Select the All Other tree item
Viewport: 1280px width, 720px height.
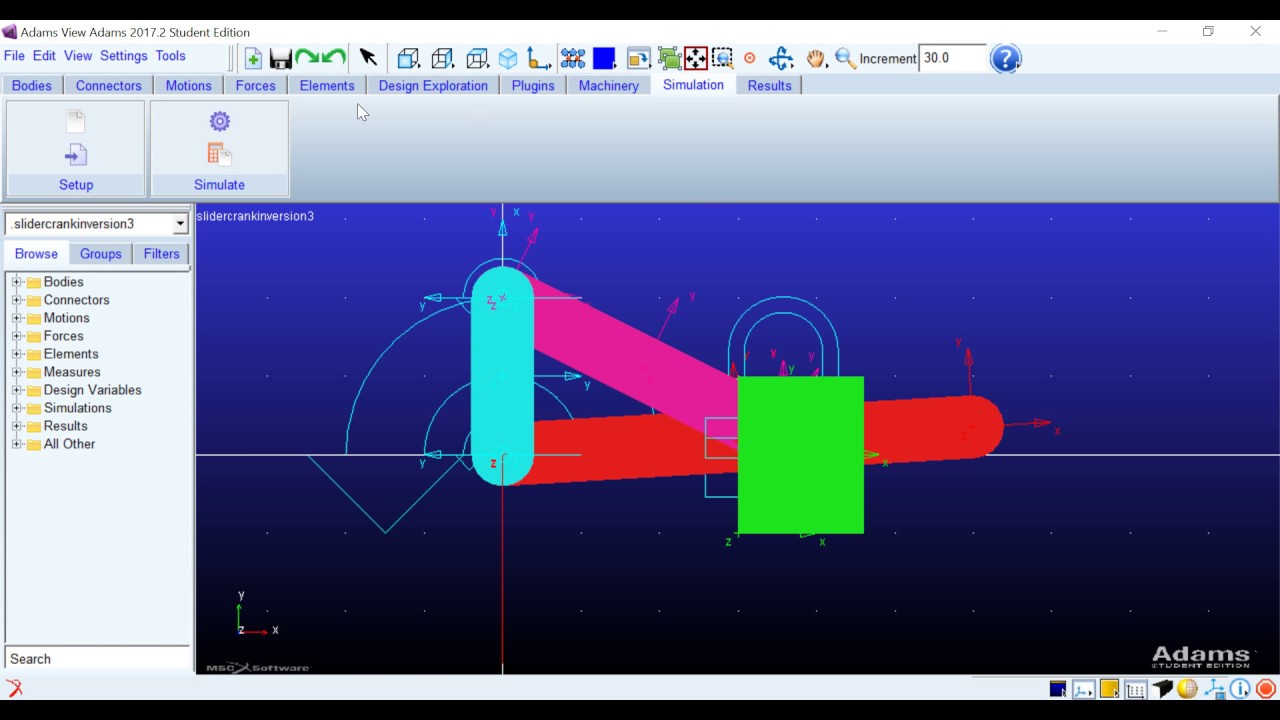point(69,444)
